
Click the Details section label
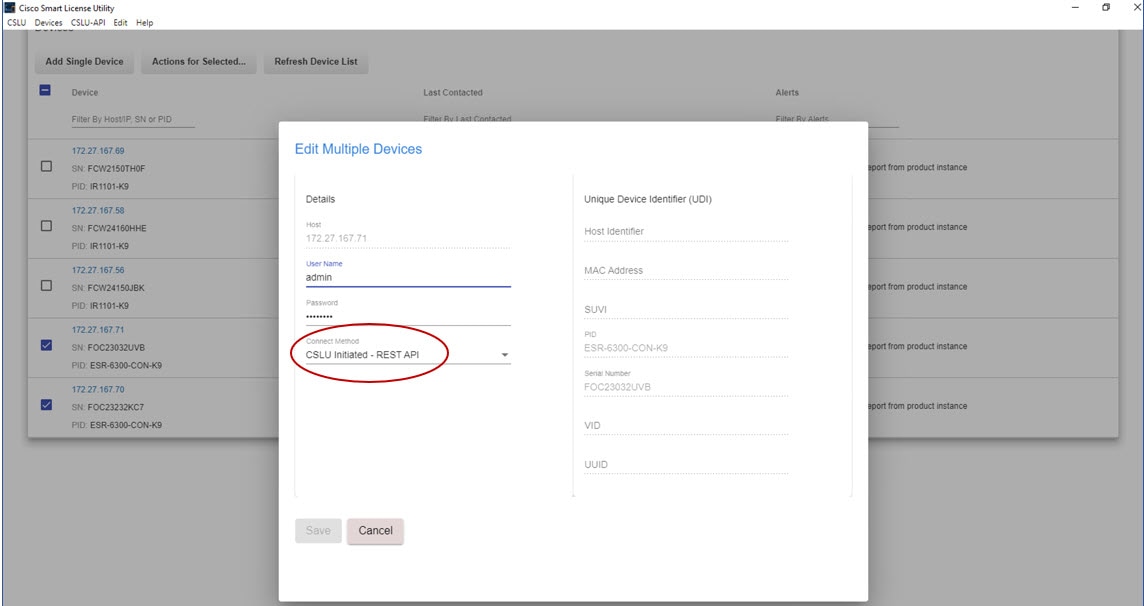[320, 199]
